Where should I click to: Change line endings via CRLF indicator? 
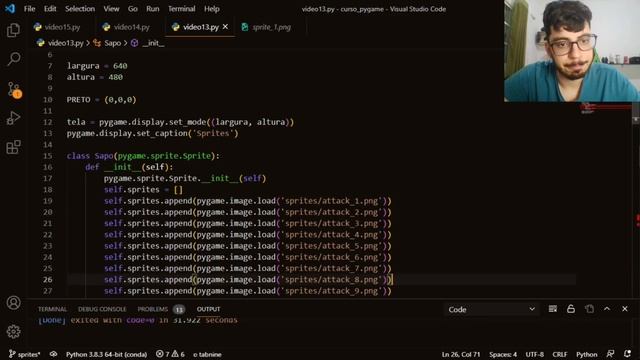click(x=560, y=354)
